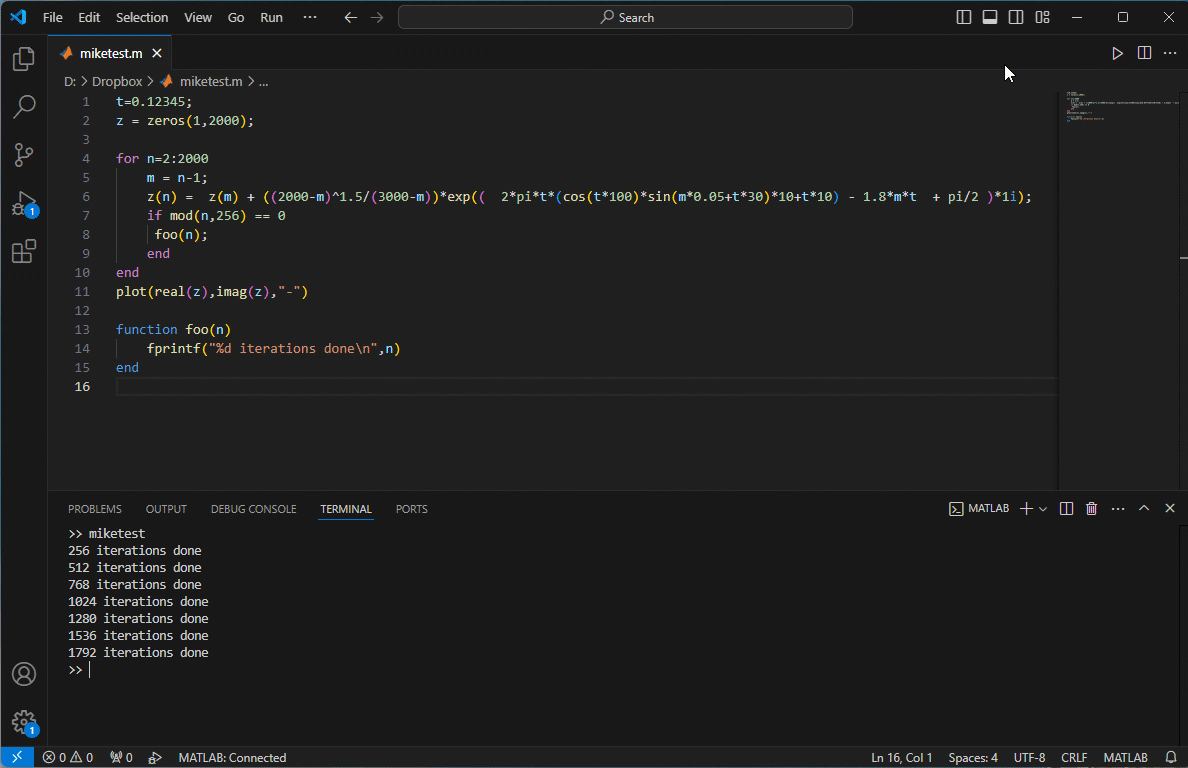The height and width of the screenshot is (768, 1188).
Task: Open the Source Control view
Action: [23, 155]
